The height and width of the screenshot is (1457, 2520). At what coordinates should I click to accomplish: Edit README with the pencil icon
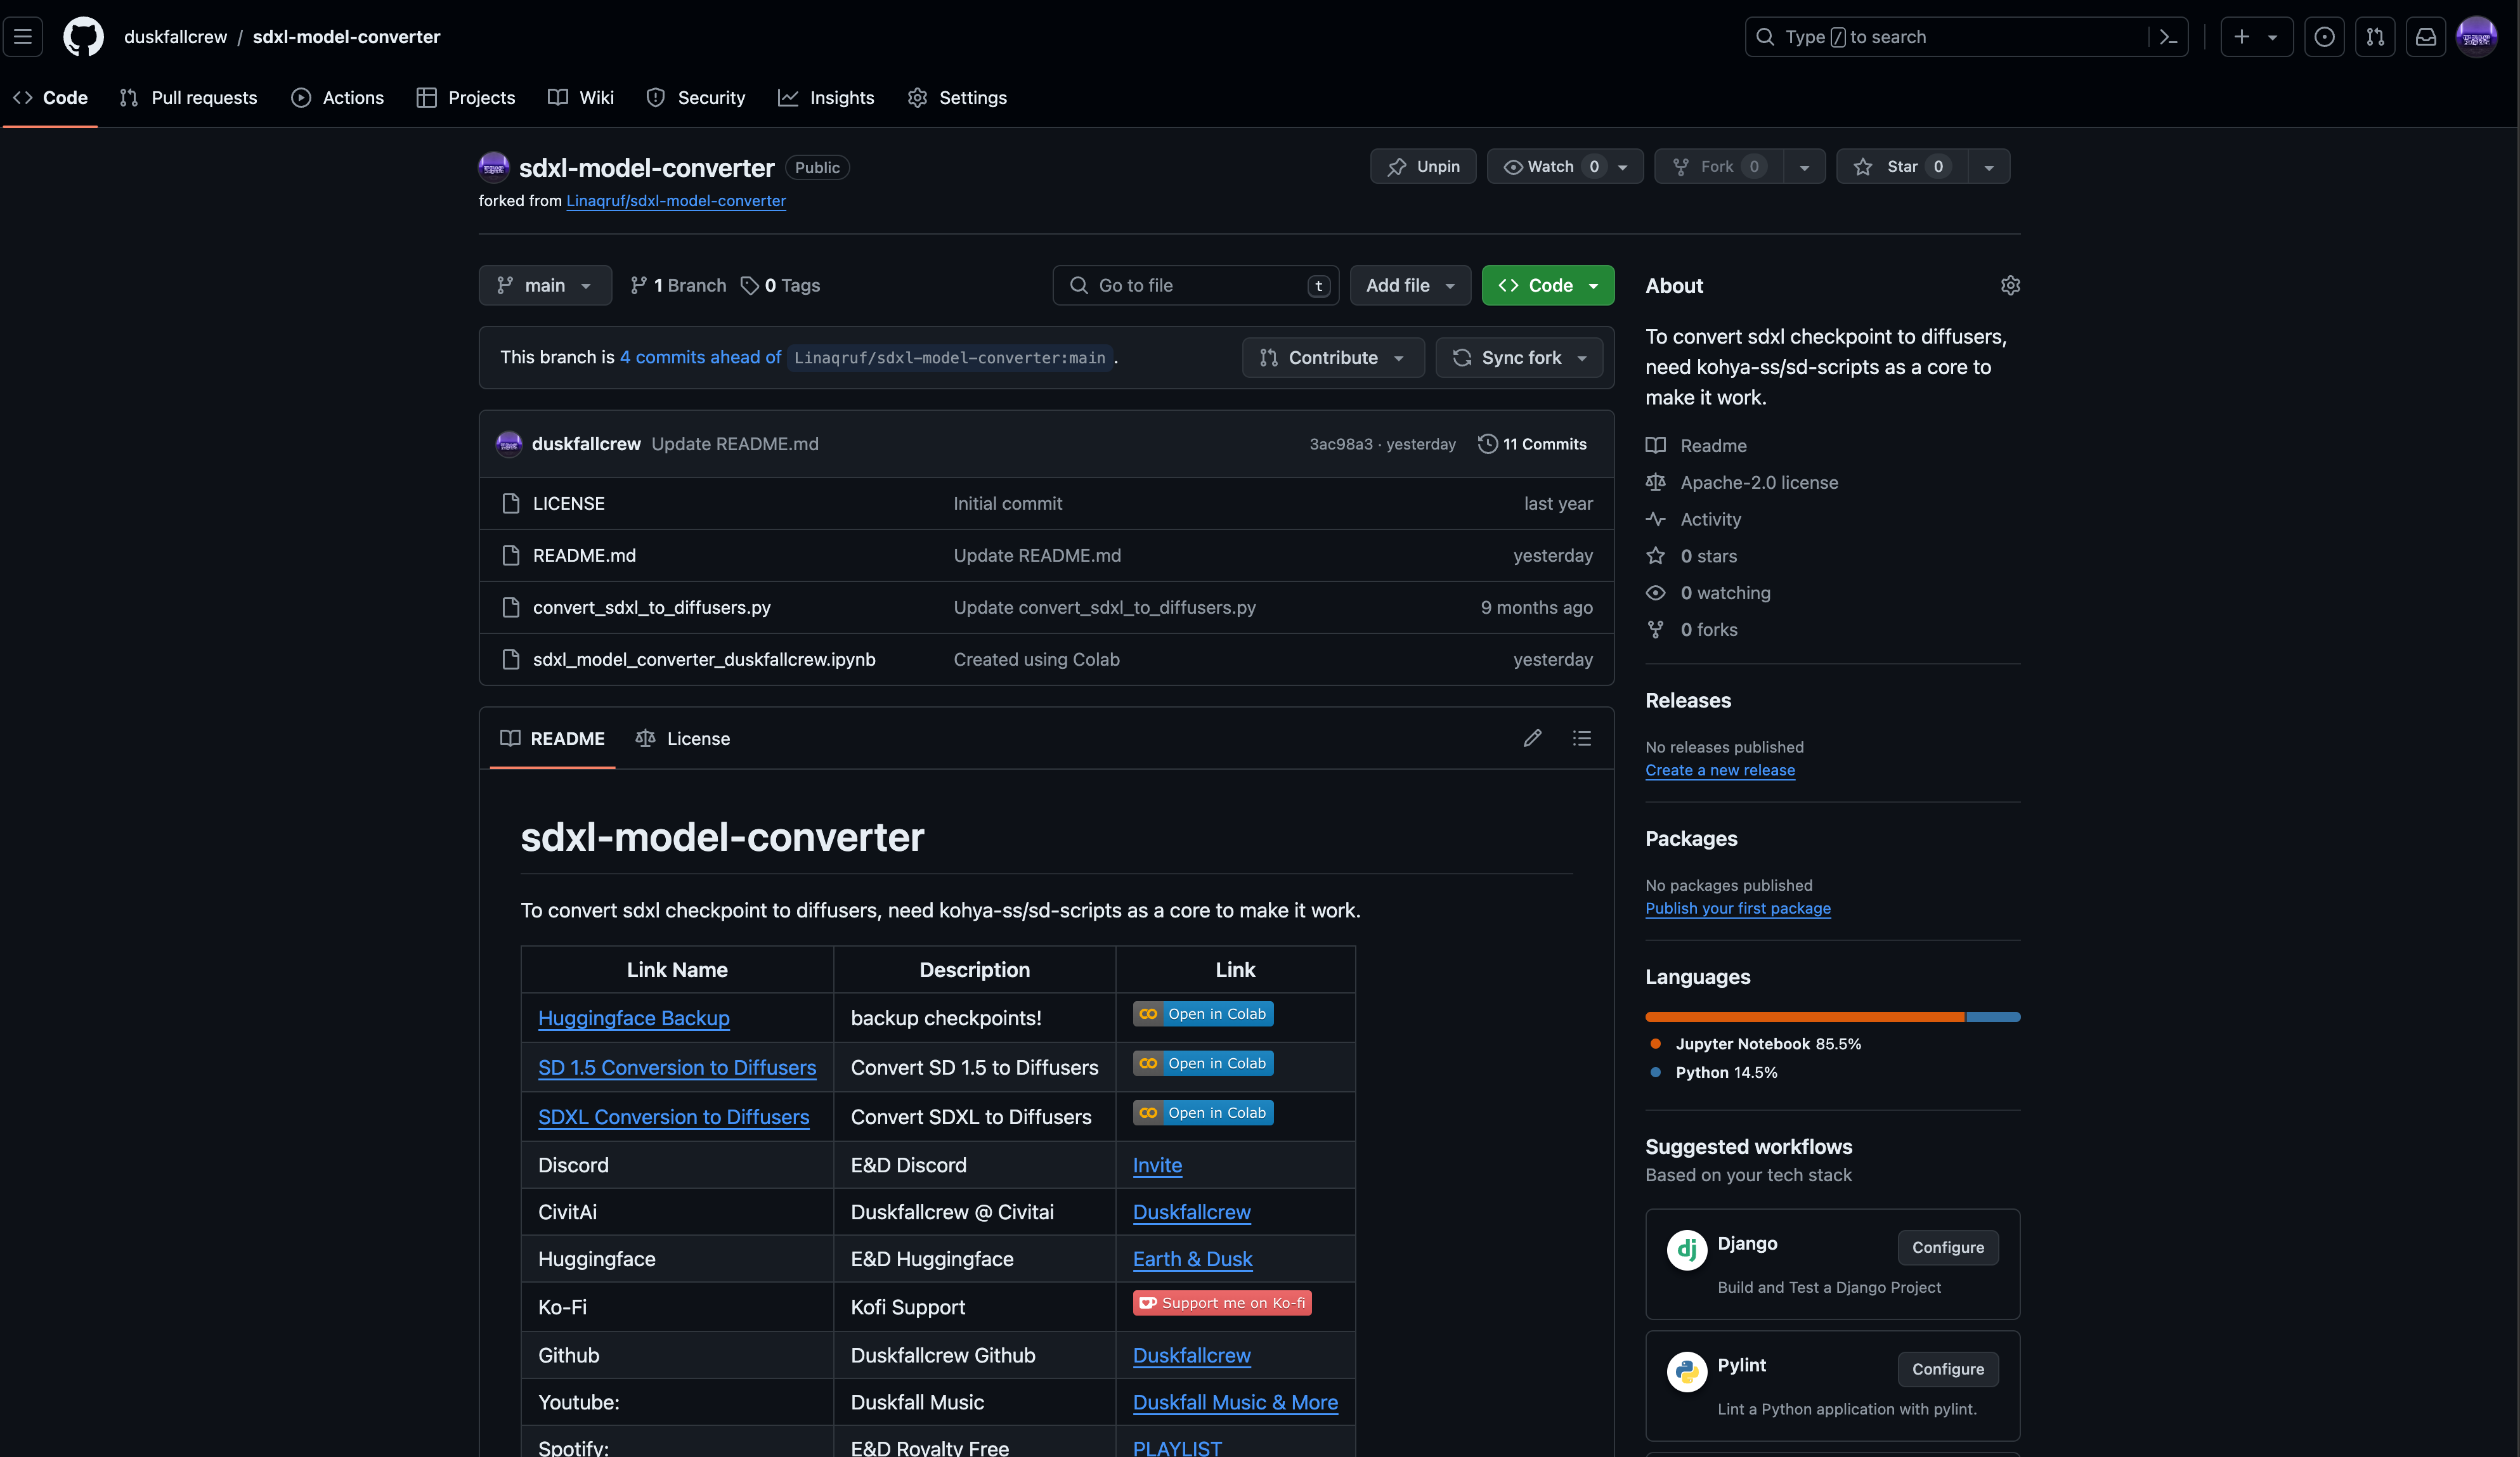pos(1532,738)
